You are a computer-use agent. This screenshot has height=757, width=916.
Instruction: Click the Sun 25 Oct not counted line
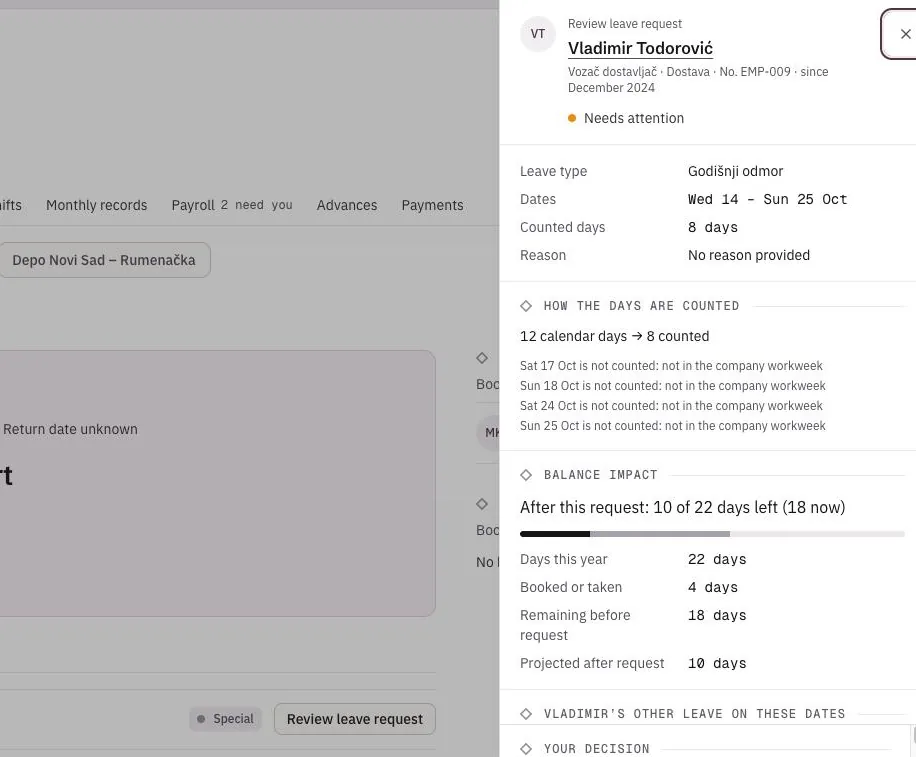coord(673,425)
